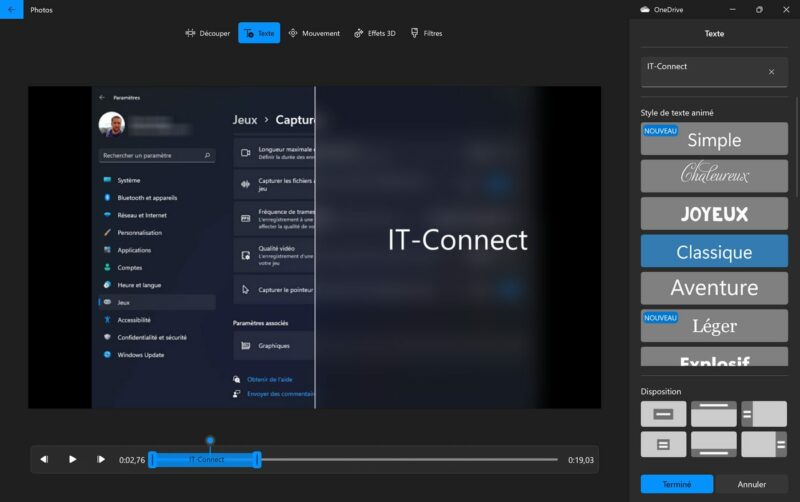Image resolution: width=800 pixels, height=502 pixels.
Task: Pick the centered paragraph layout
Action: (663, 444)
